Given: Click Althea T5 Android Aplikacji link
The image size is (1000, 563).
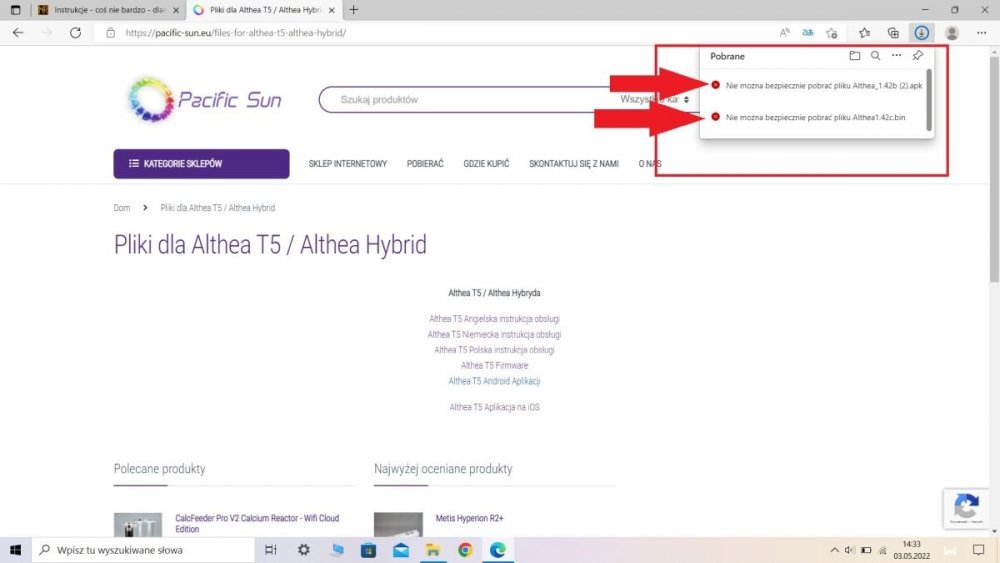Looking at the screenshot, I should pos(494,381).
